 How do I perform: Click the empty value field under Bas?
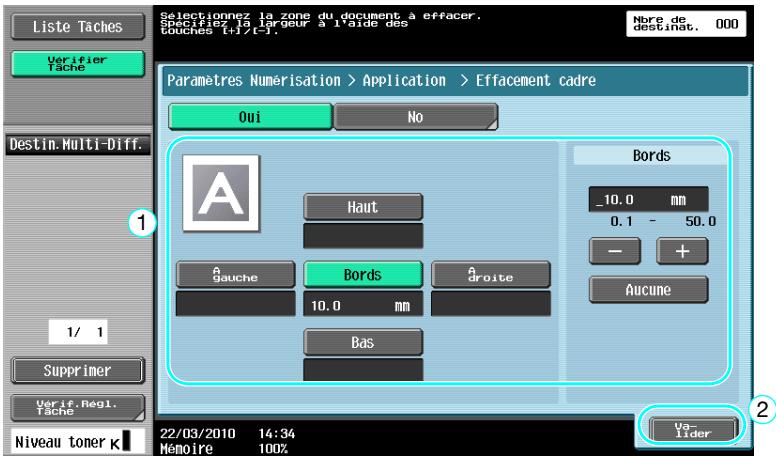coord(363,370)
